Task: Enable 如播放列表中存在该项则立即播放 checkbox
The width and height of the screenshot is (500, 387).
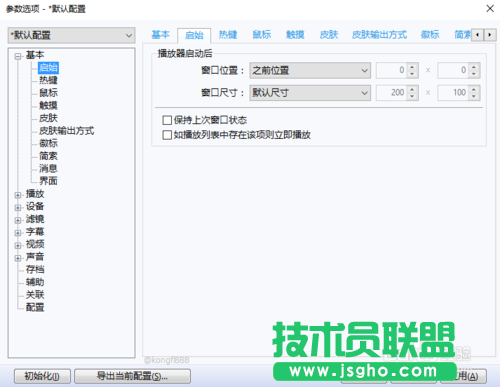Action: (x=167, y=135)
